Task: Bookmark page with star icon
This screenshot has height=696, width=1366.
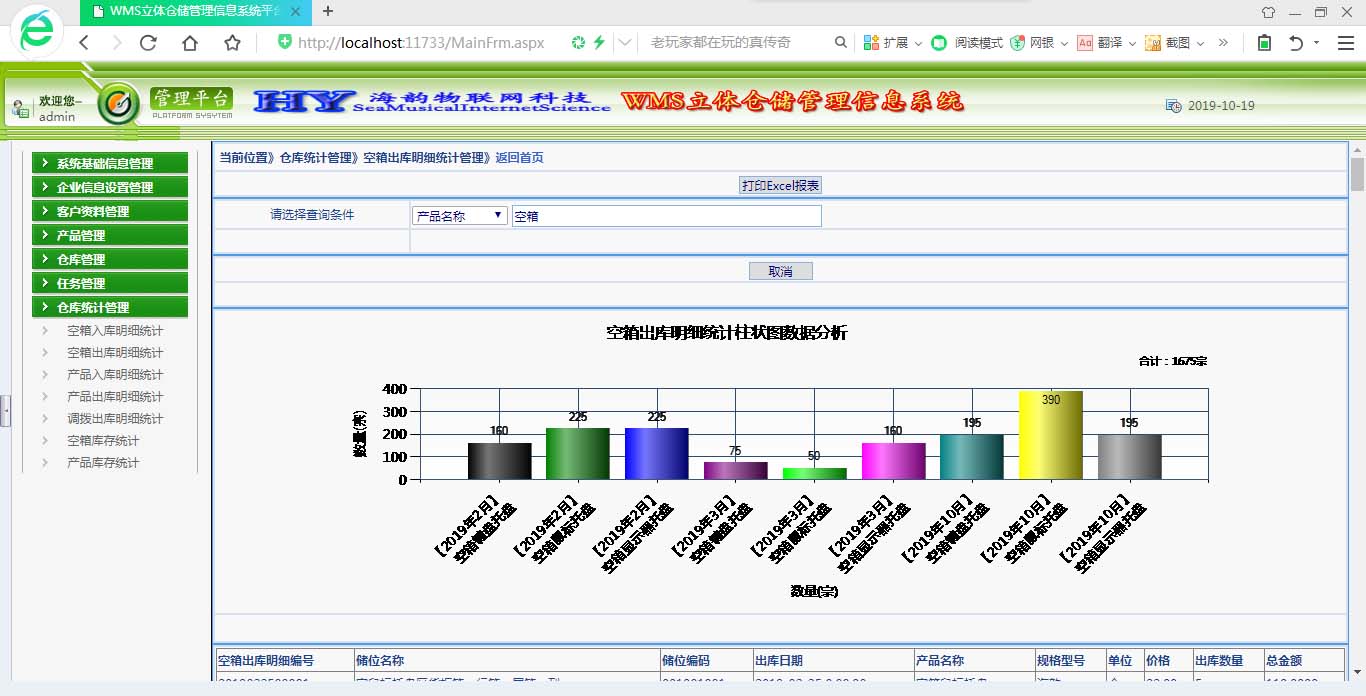Action: pos(232,43)
